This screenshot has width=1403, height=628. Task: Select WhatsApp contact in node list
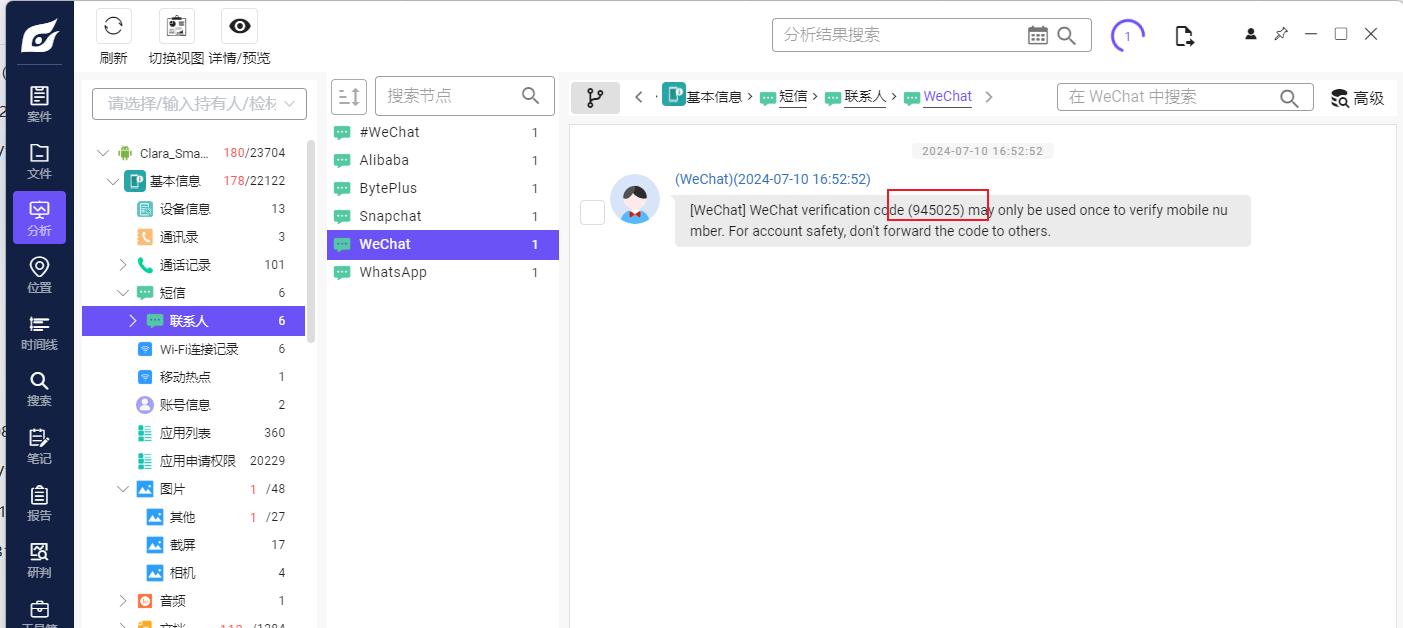click(443, 272)
